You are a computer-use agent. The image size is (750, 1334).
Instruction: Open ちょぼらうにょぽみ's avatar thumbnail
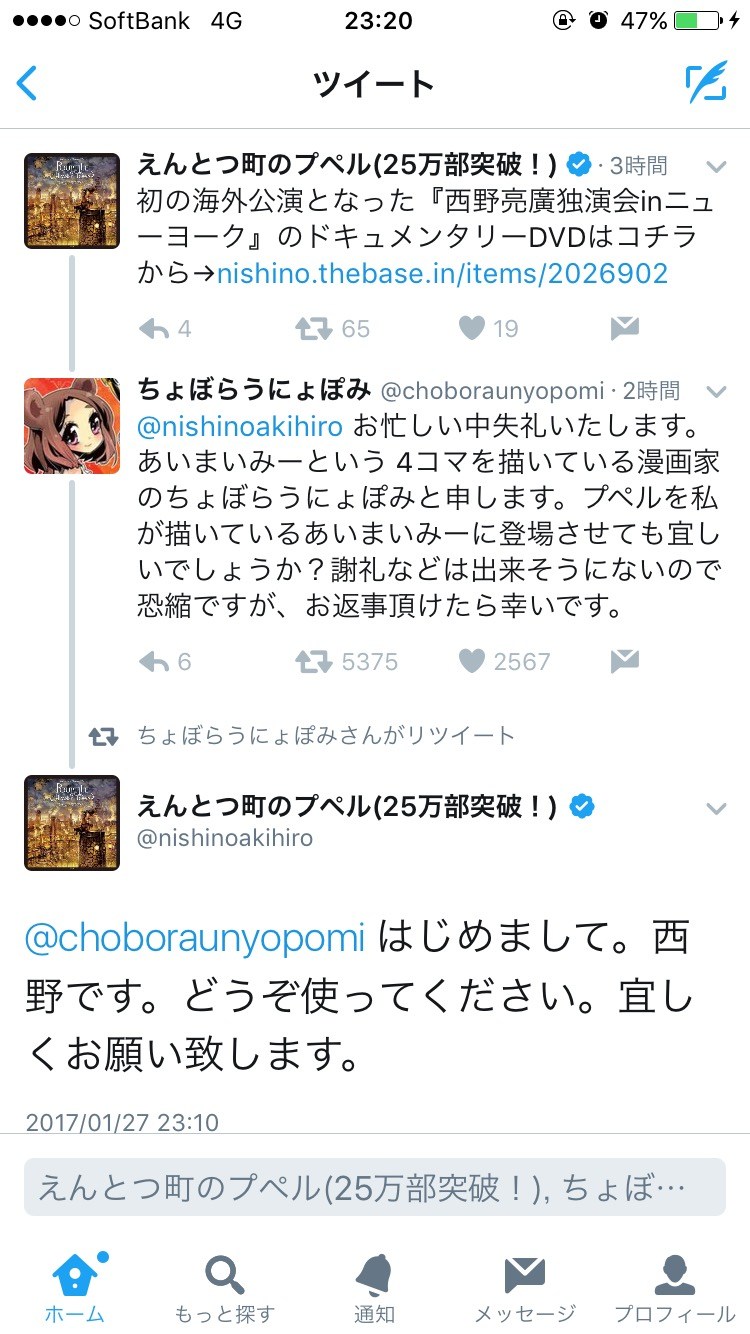click(x=72, y=426)
